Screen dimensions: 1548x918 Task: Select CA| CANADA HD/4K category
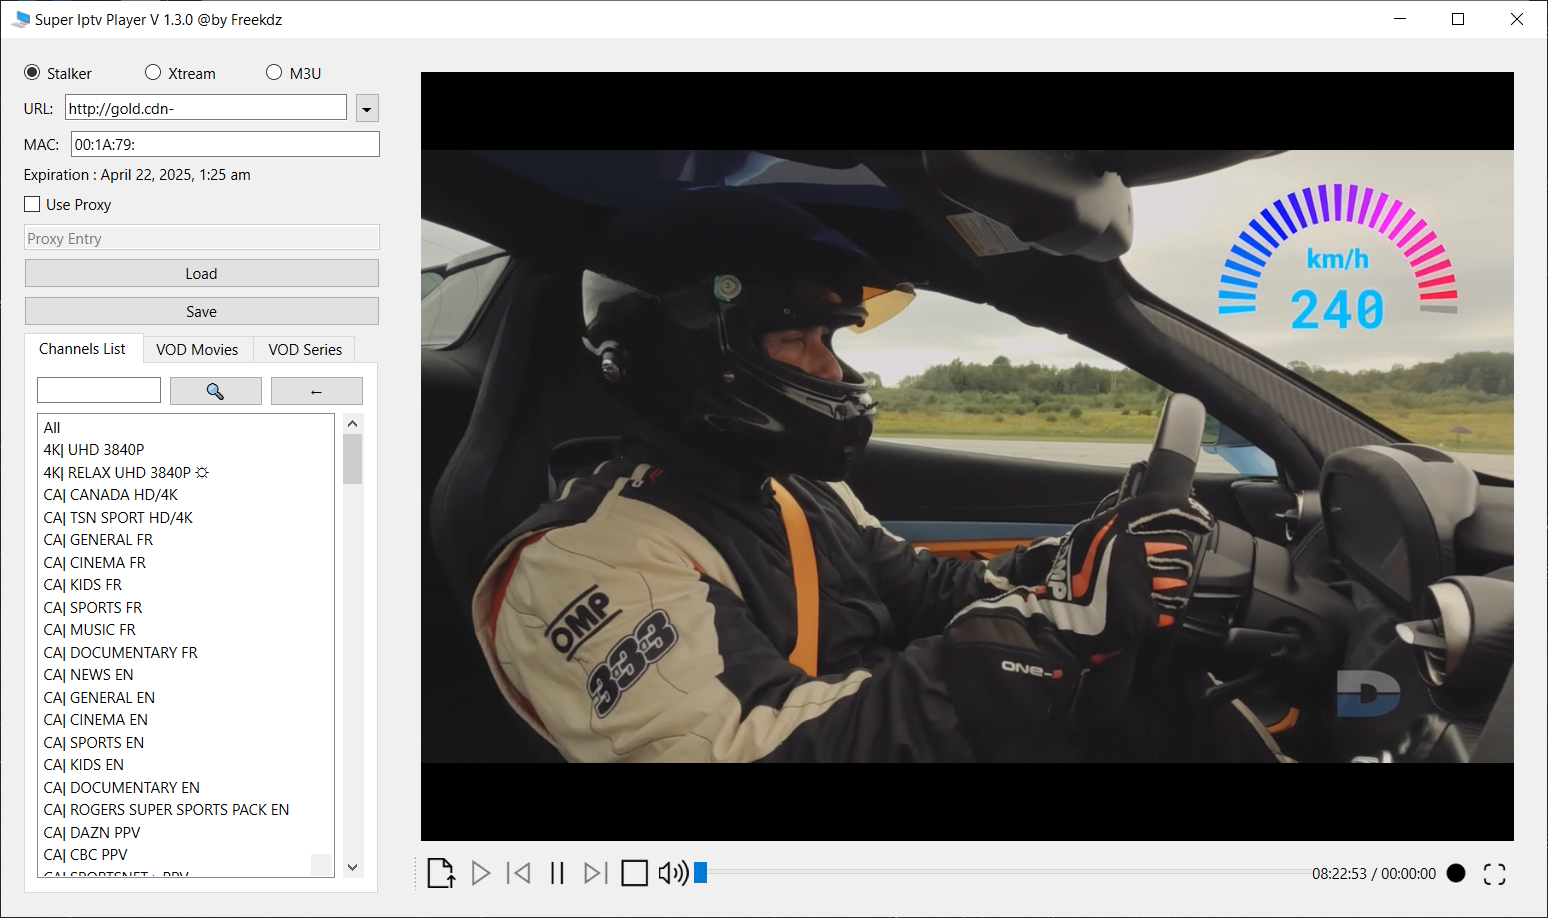(x=185, y=494)
